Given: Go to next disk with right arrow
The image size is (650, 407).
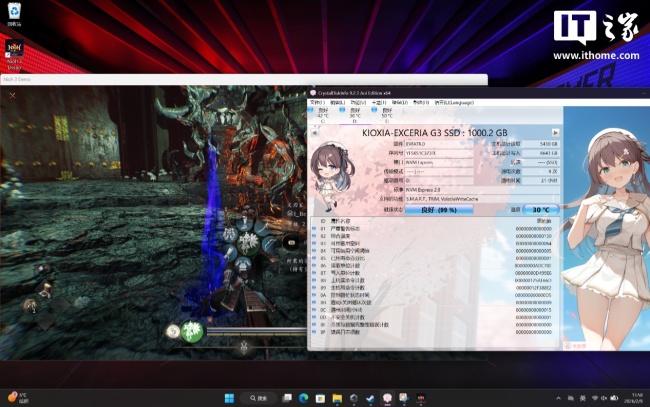Looking at the screenshot, I should 555,133.
